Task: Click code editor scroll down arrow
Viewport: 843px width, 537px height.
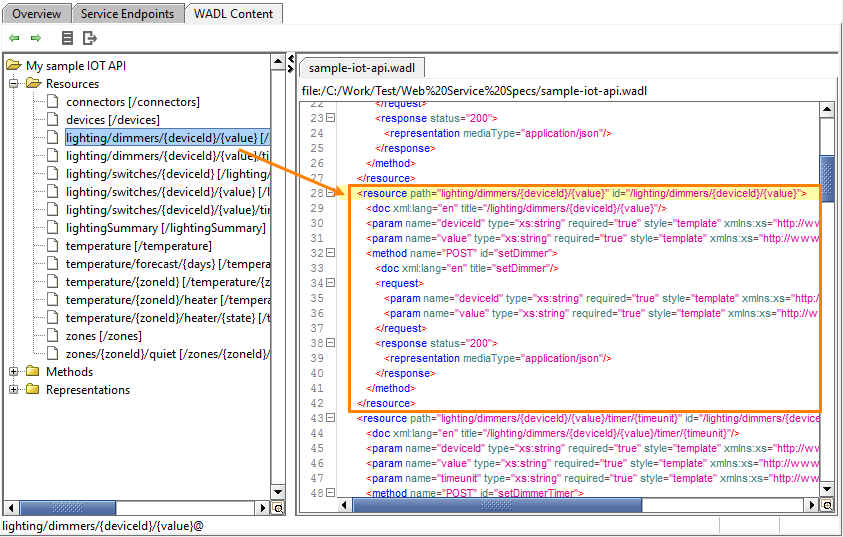Action: click(x=827, y=489)
